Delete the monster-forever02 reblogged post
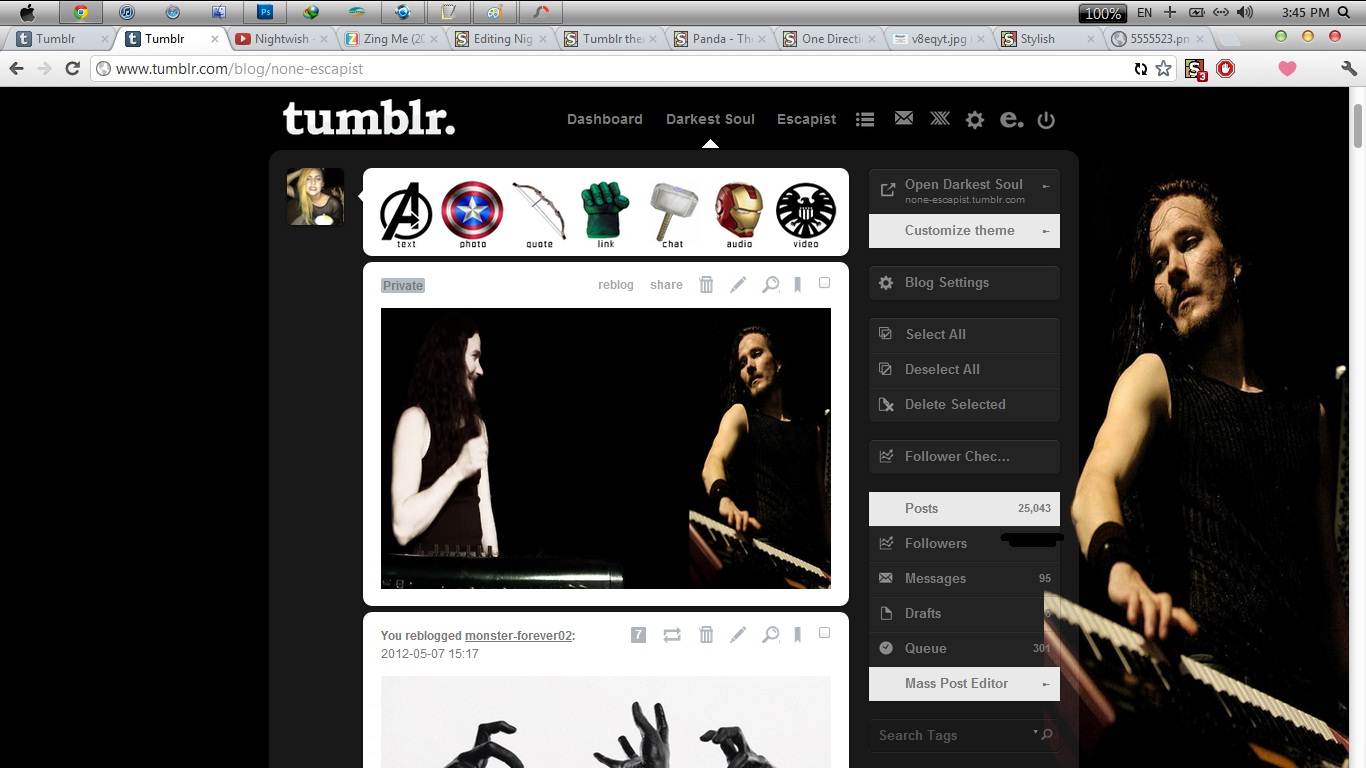The height and width of the screenshot is (768, 1366). coord(706,634)
